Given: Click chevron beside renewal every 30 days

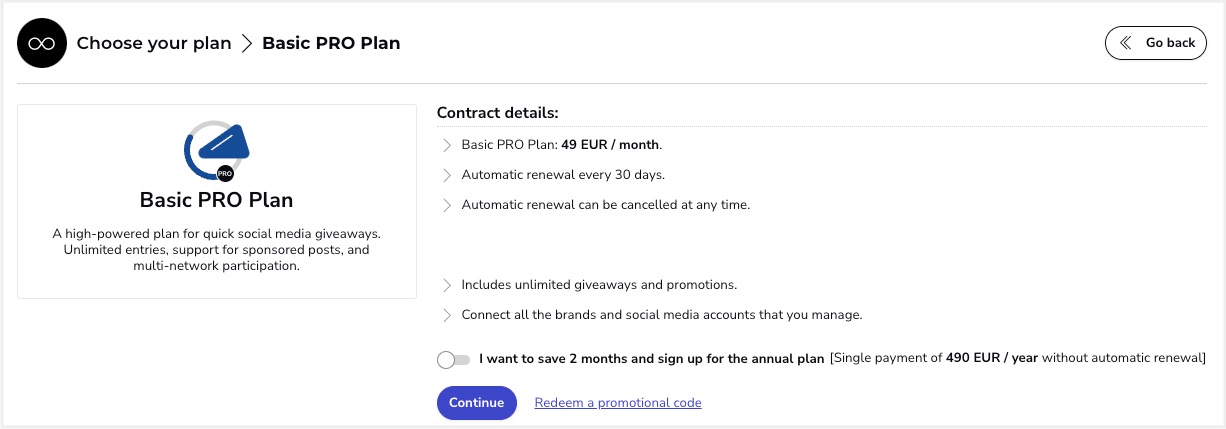Looking at the screenshot, I should 447,175.
